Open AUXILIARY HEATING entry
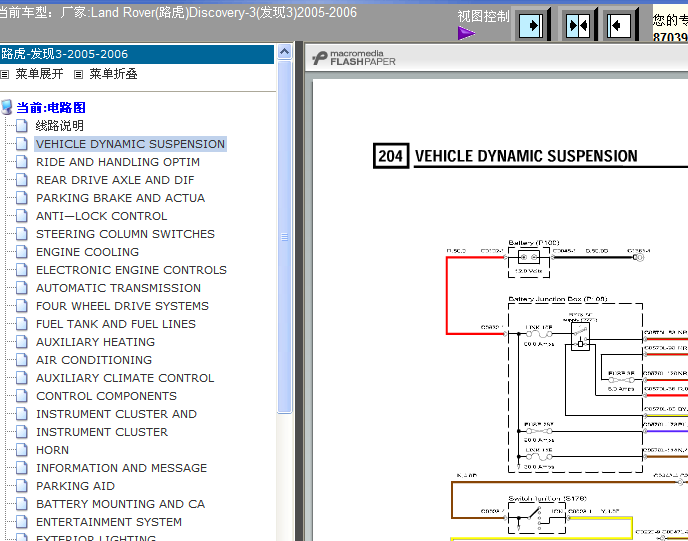688x541 pixels. point(96,342)
